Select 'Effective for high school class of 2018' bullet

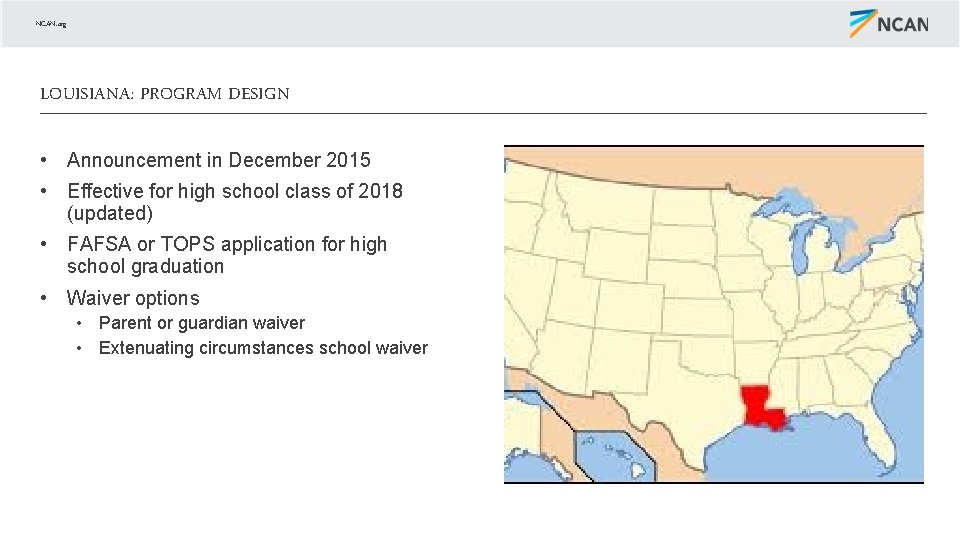(x=234, y=191)
